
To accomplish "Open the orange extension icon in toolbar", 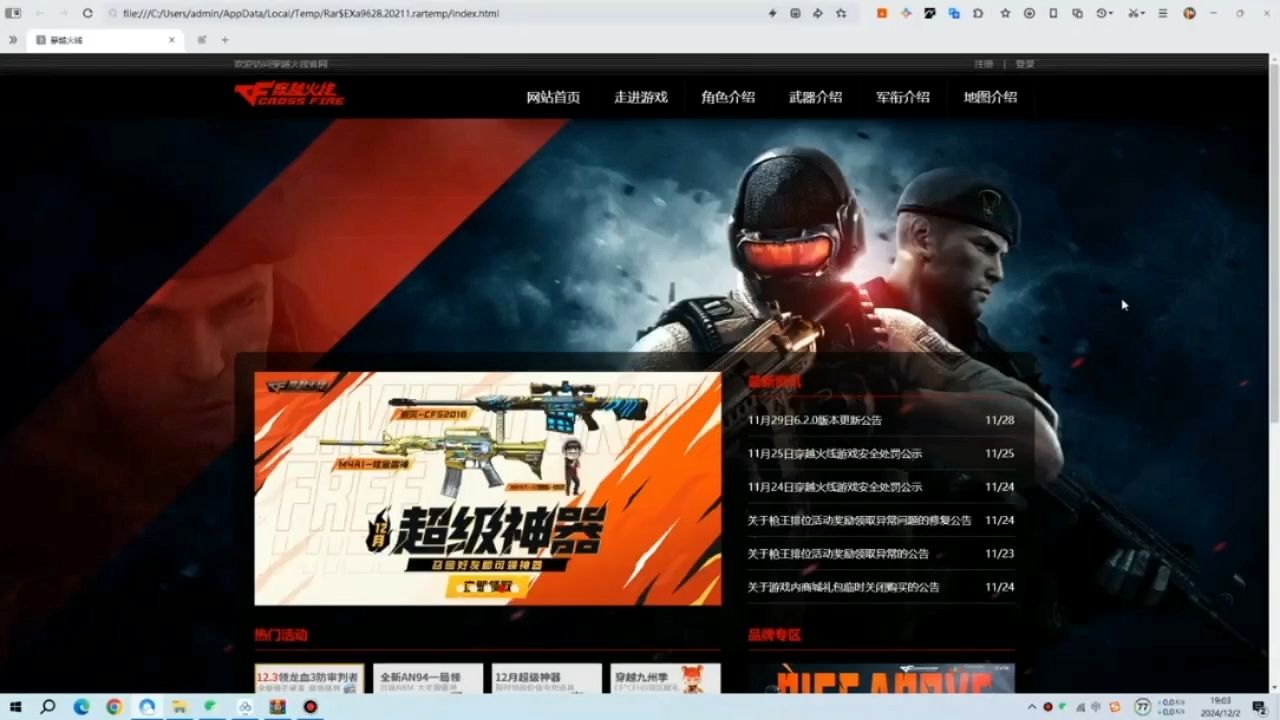I will (881, 13).
